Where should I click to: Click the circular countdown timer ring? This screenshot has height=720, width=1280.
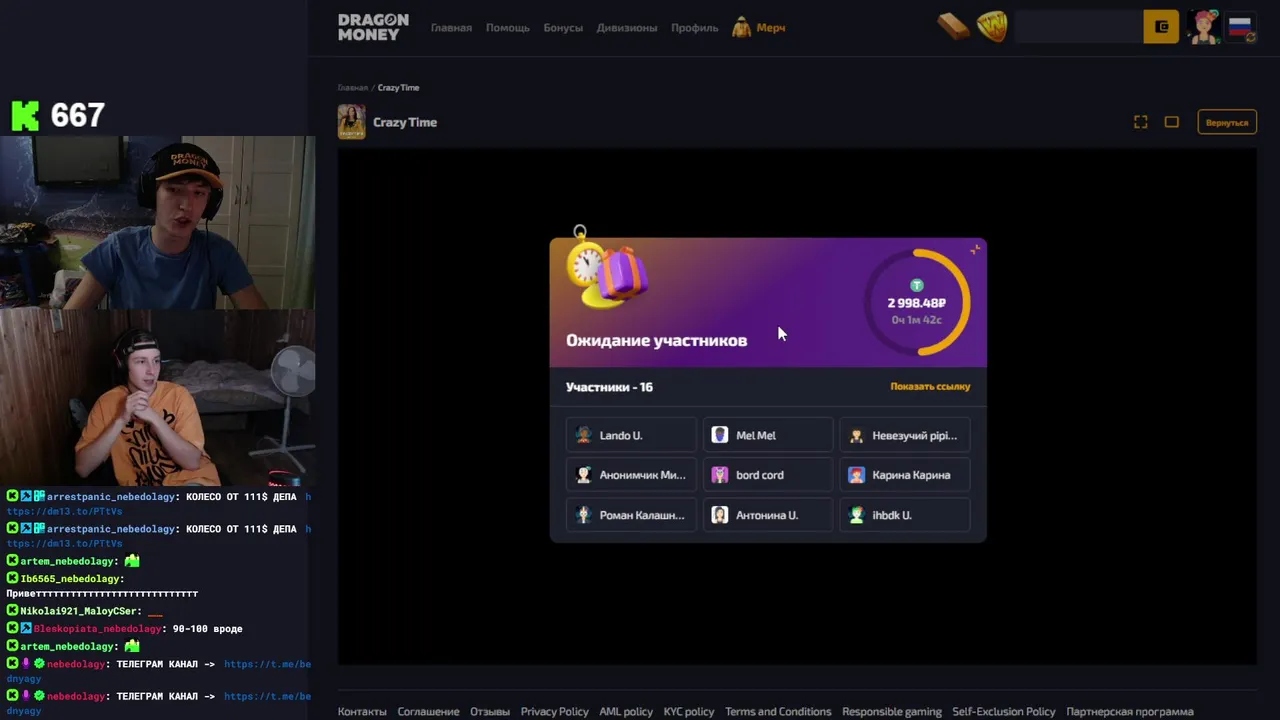tap(917, 302)
